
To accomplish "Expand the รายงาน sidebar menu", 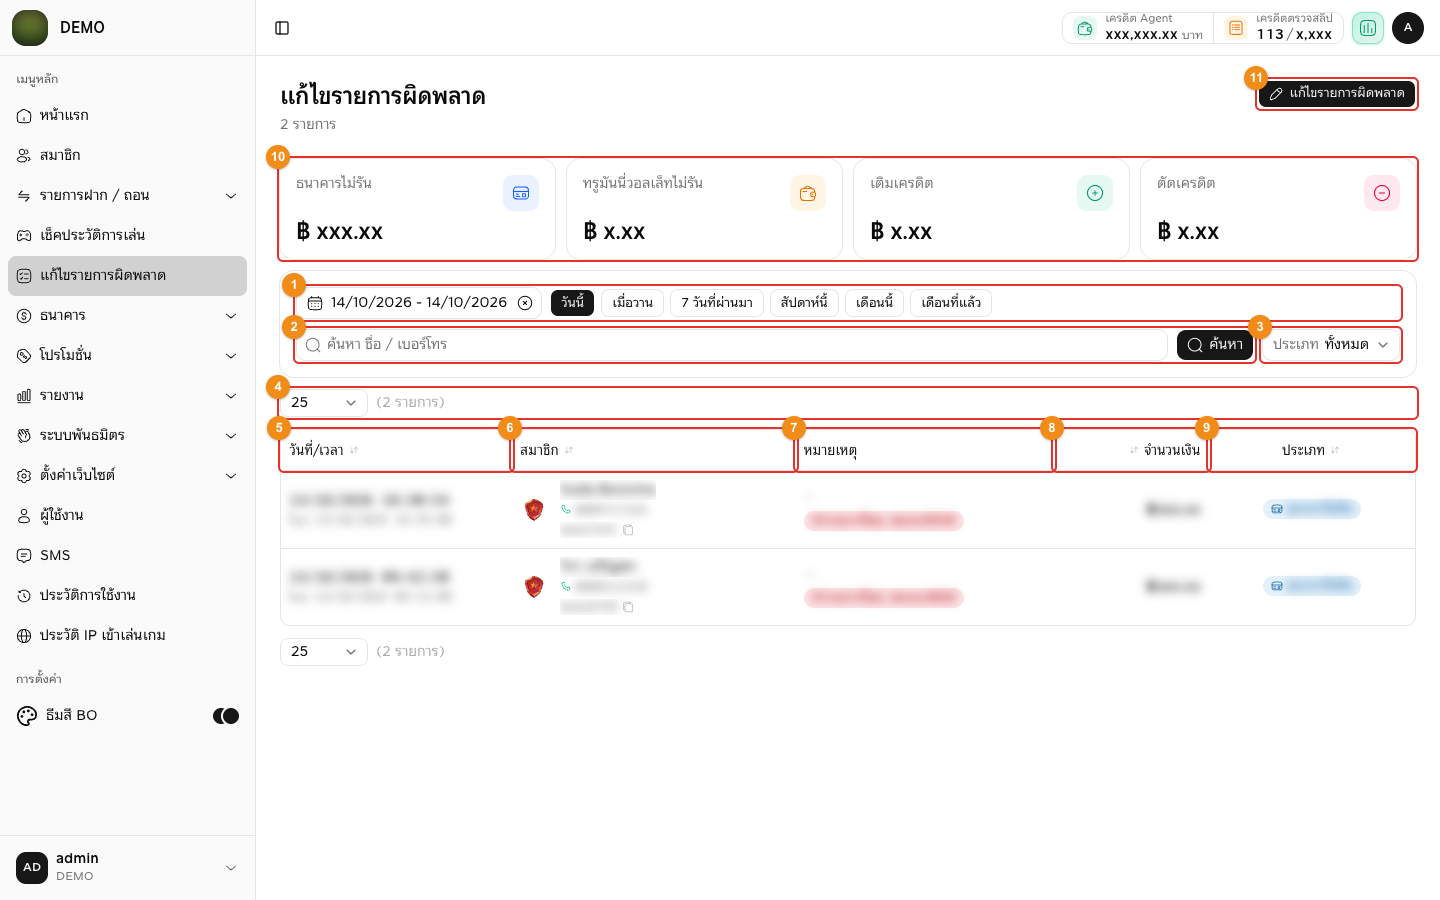I will tap(127, 395).
